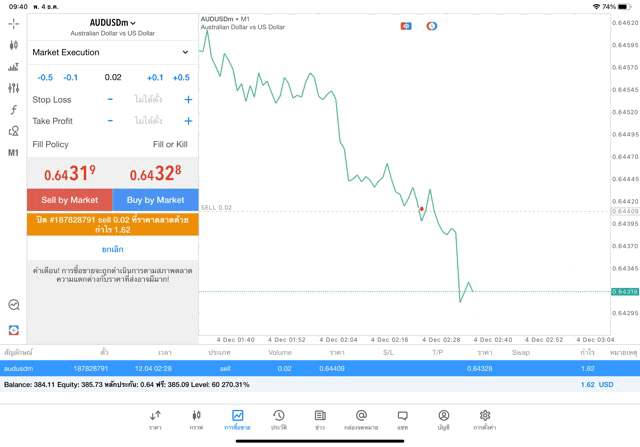This screenshot has height=447, width=640.
Task: Open the drawing objects shapes icon
Action: pos(14,131)
